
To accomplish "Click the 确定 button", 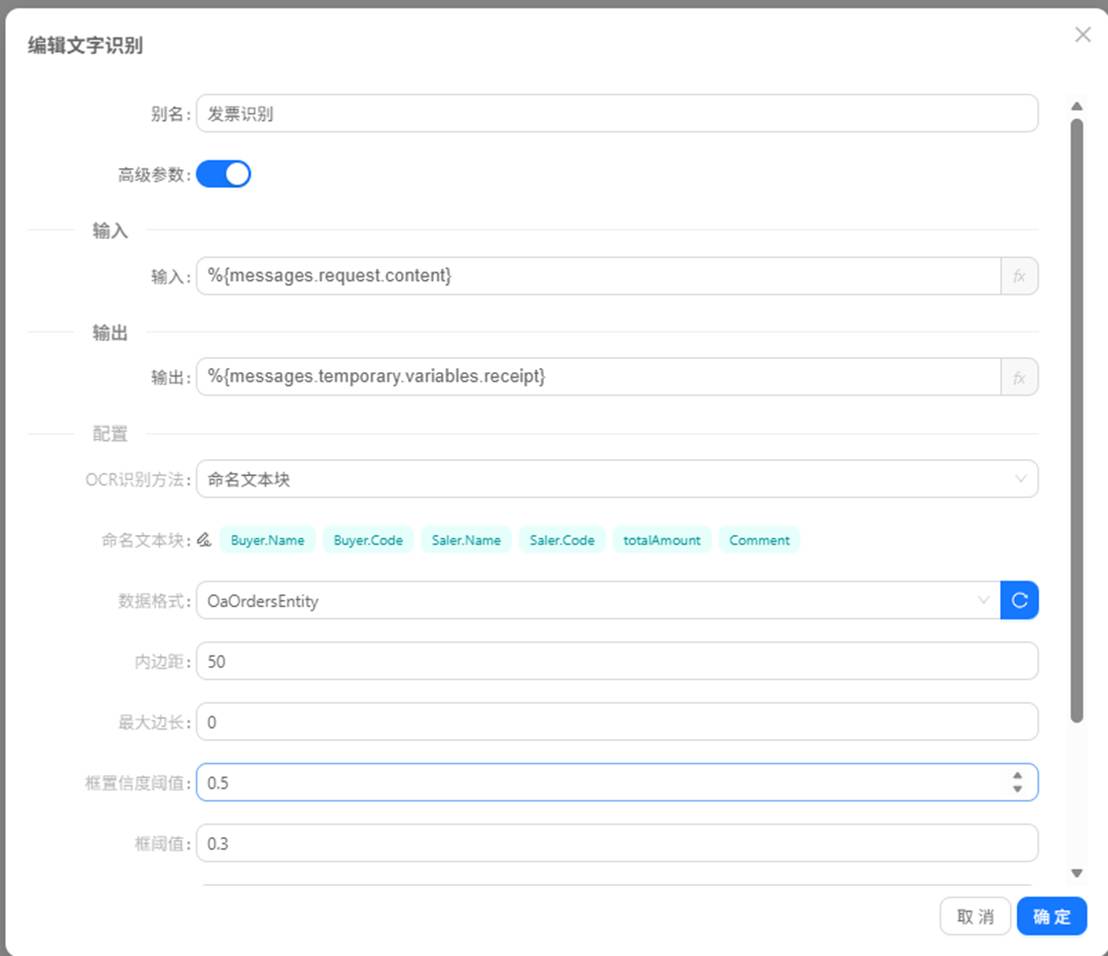I will pos(1051,916).
